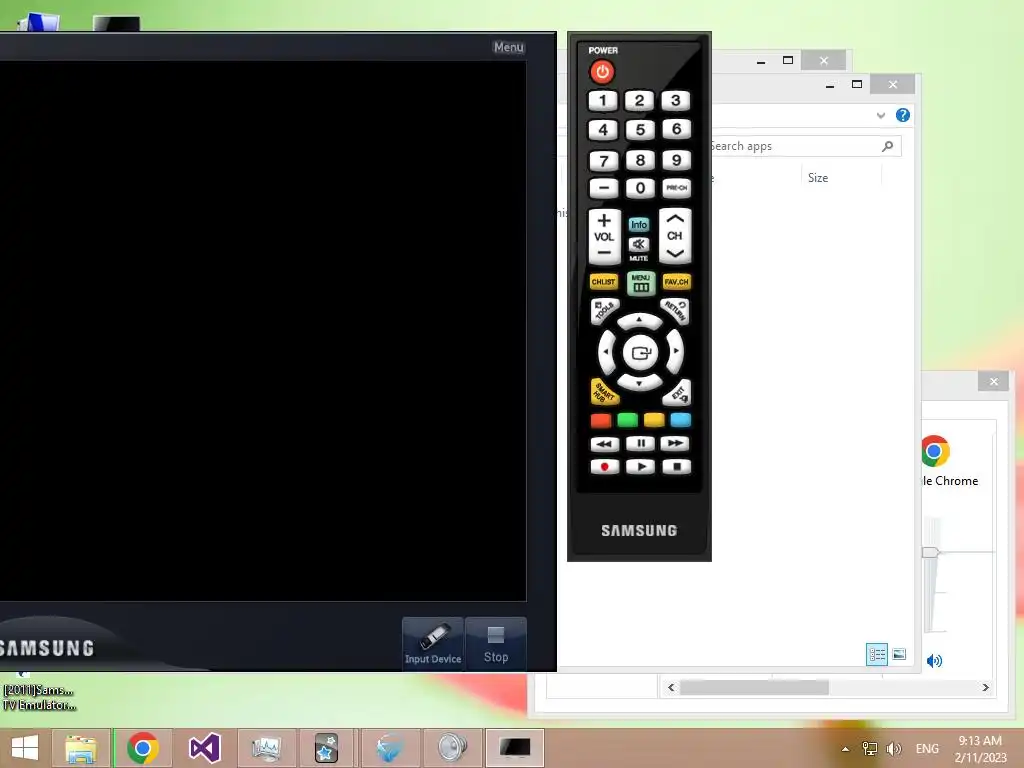Open Visual Studio from the taskbar
The height and width of the screenshot is (768, 1024).
coord(204,748)
